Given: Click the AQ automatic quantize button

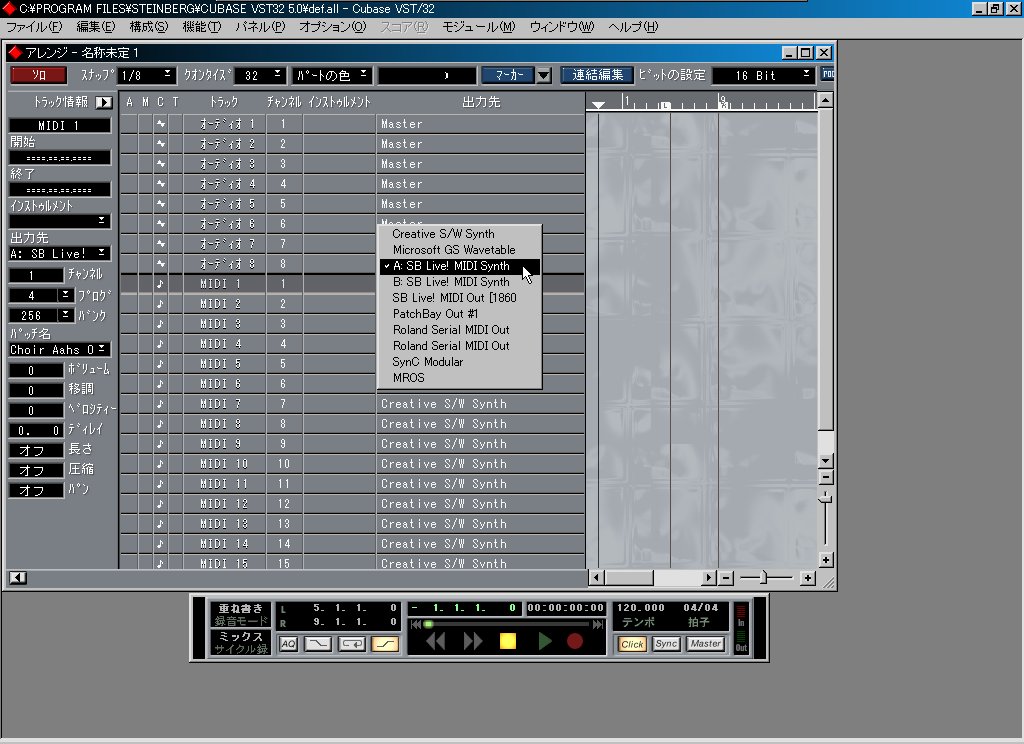Looking at the screenshot, I should click(288, 644).
